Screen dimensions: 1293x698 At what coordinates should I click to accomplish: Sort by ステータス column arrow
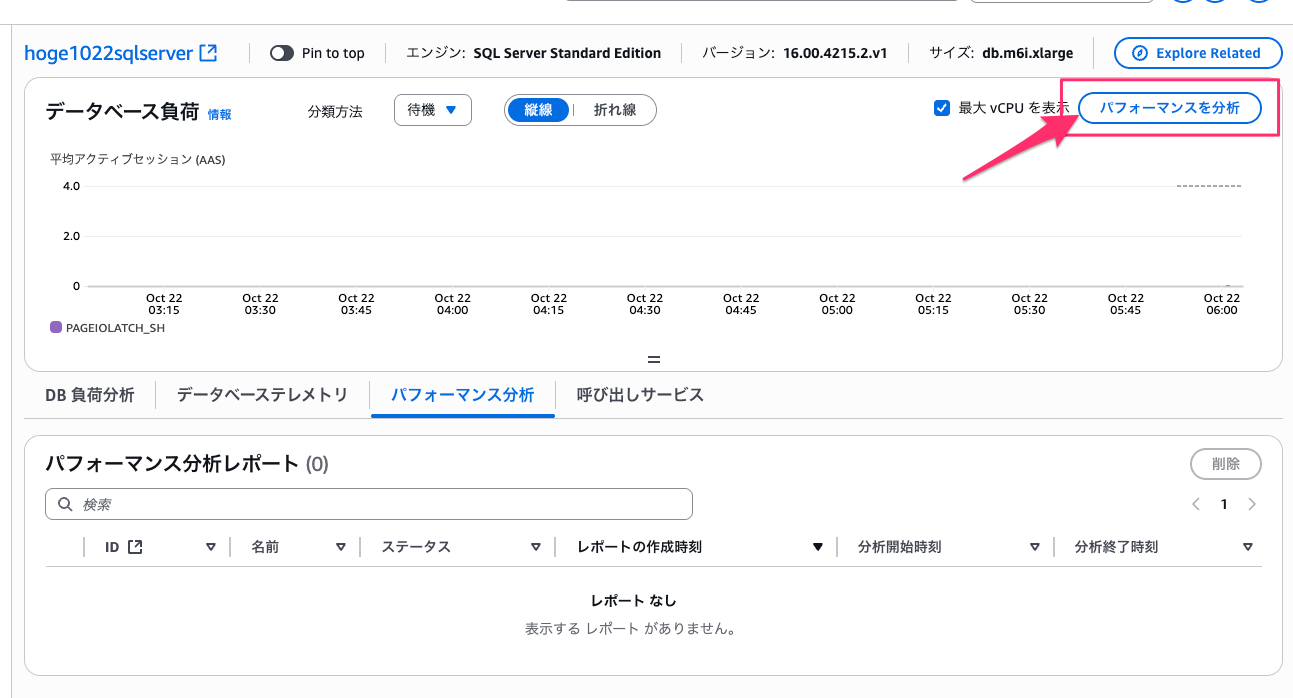pyautogui.click(x=536, y=547)
